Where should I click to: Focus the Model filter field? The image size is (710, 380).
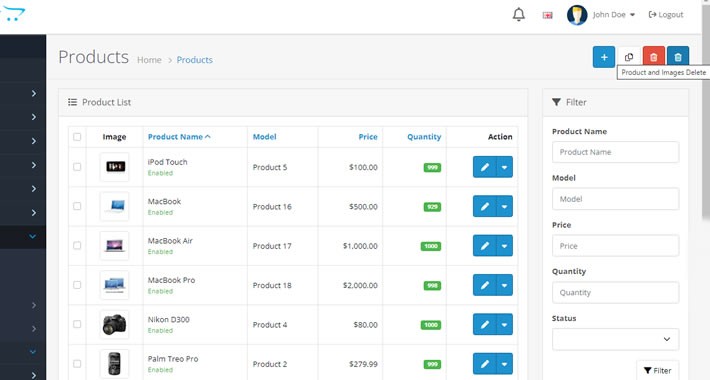click(x=615, y=199)
